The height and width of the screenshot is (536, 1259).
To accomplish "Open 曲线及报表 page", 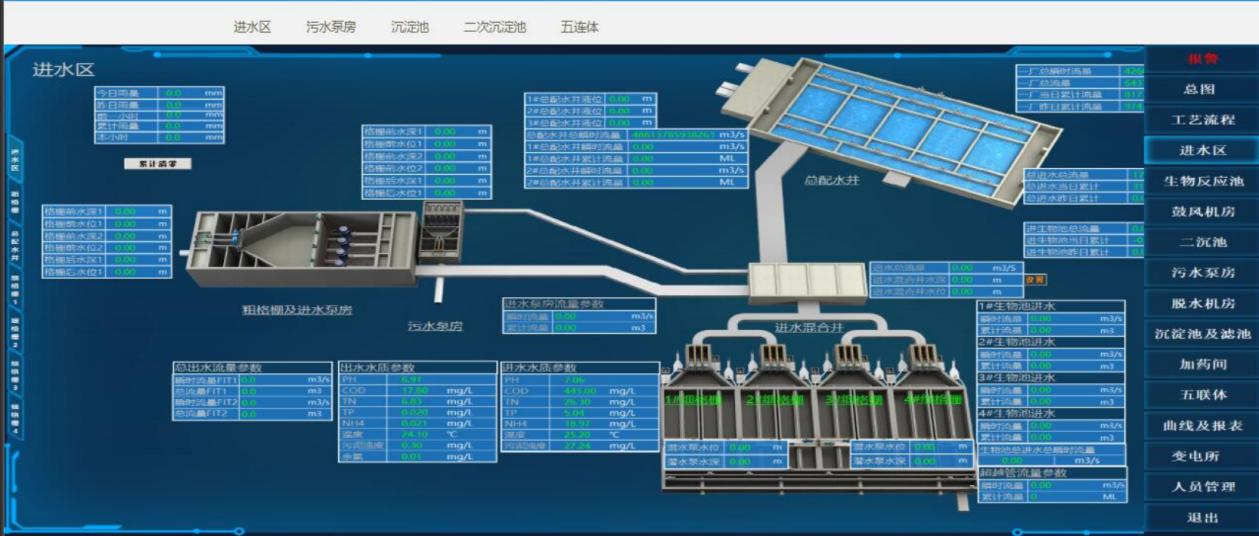I will pos(1201,426).
